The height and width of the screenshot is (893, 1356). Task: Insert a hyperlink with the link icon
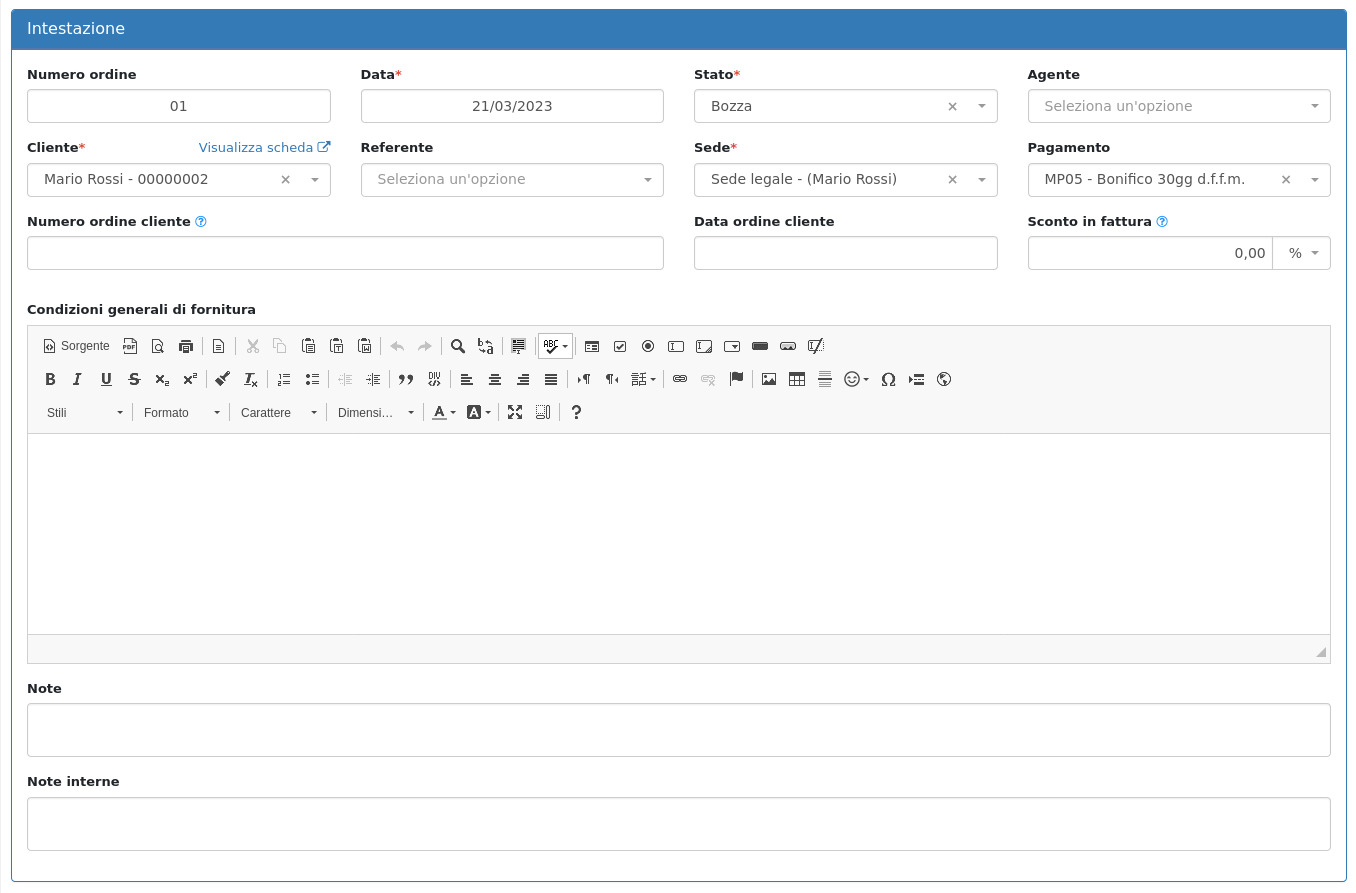[680, 379]
